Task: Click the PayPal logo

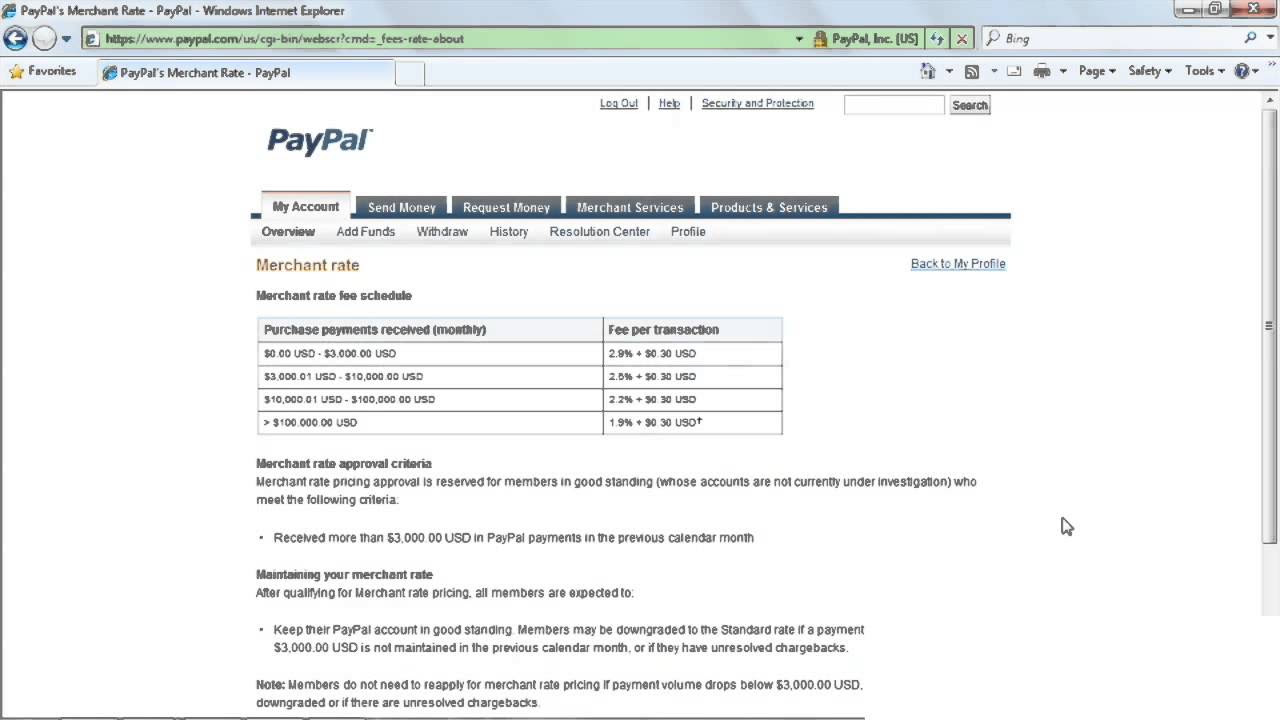Action: (x=320, y=141)
